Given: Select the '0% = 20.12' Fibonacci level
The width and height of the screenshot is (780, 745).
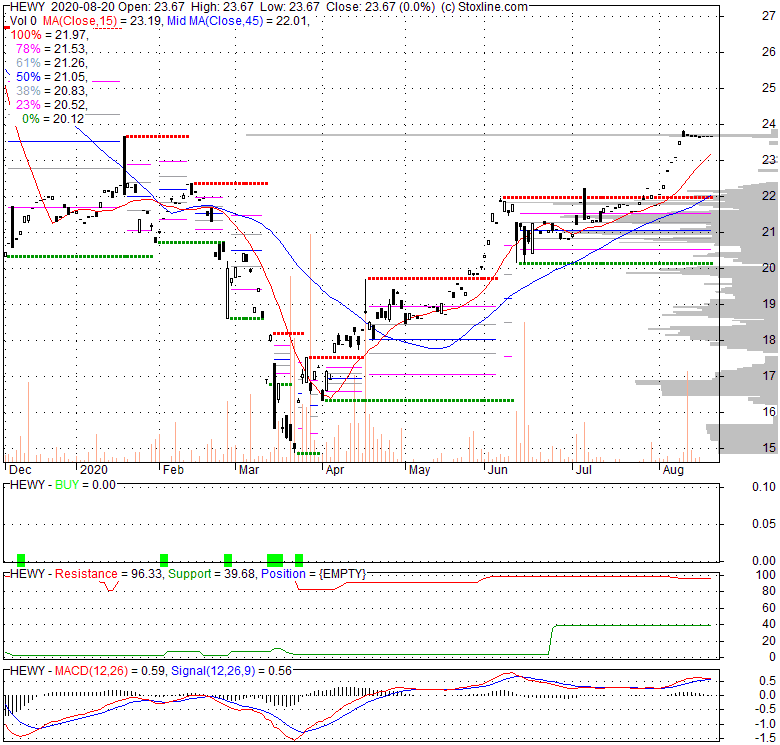Looking at the screenshot, I should coord(53,119).
